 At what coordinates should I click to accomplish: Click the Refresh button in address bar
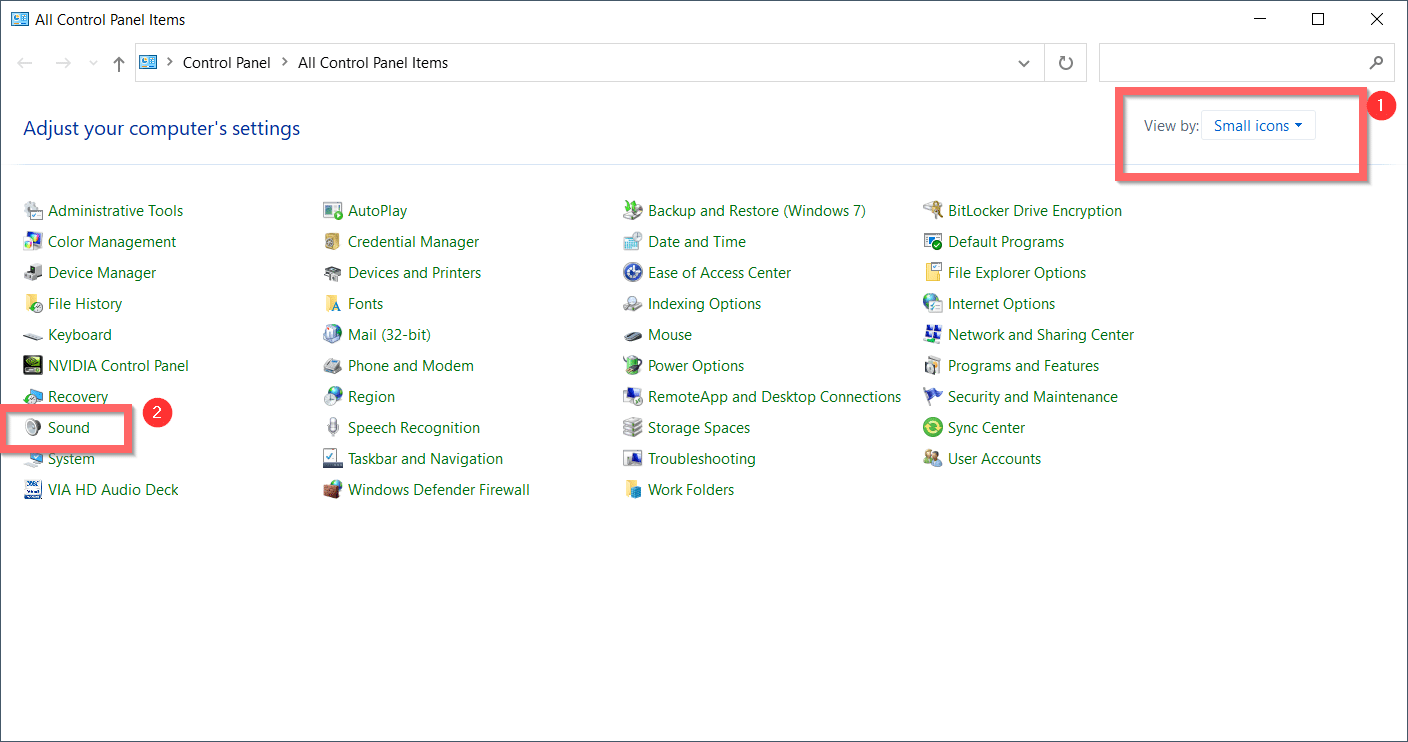click(1066, 63)
